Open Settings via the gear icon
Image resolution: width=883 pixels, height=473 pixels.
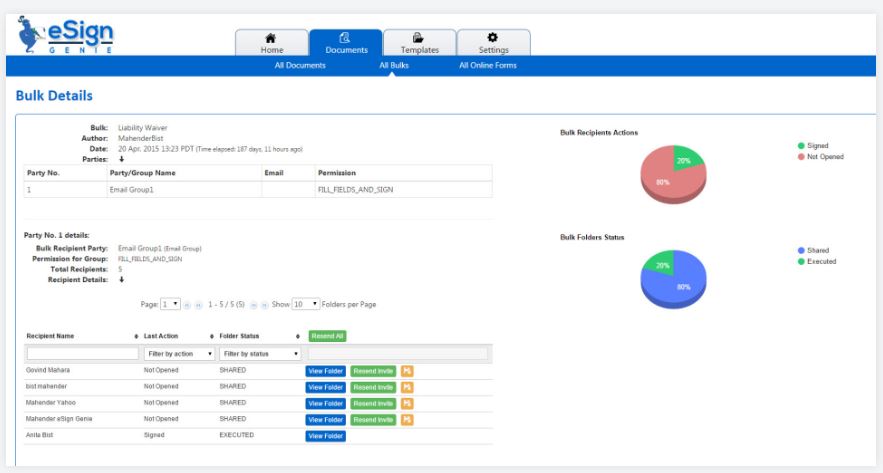pyautogui.click(x=493, y=37)
